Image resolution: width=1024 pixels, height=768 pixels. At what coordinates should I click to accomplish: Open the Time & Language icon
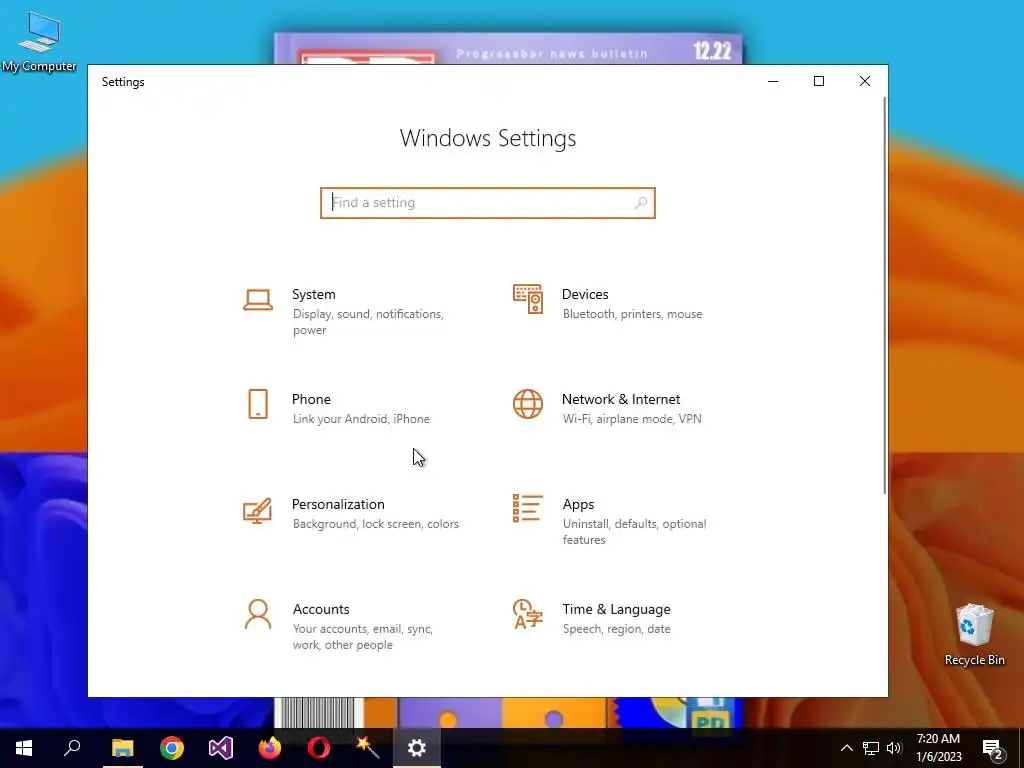(528, 614)
